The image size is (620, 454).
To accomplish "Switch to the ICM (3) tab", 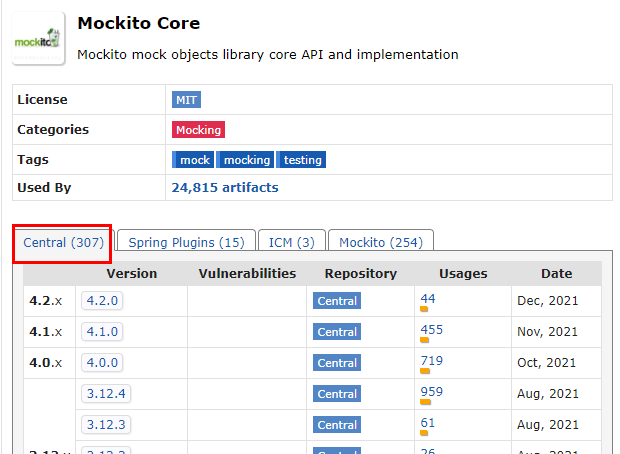I will click(292, 242).
